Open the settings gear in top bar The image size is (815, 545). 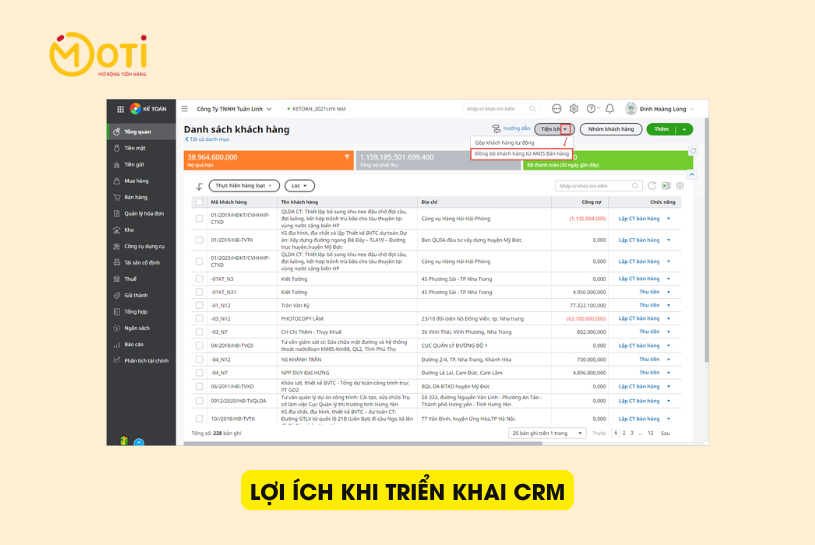pyautogui.click(x=574, y=109)
